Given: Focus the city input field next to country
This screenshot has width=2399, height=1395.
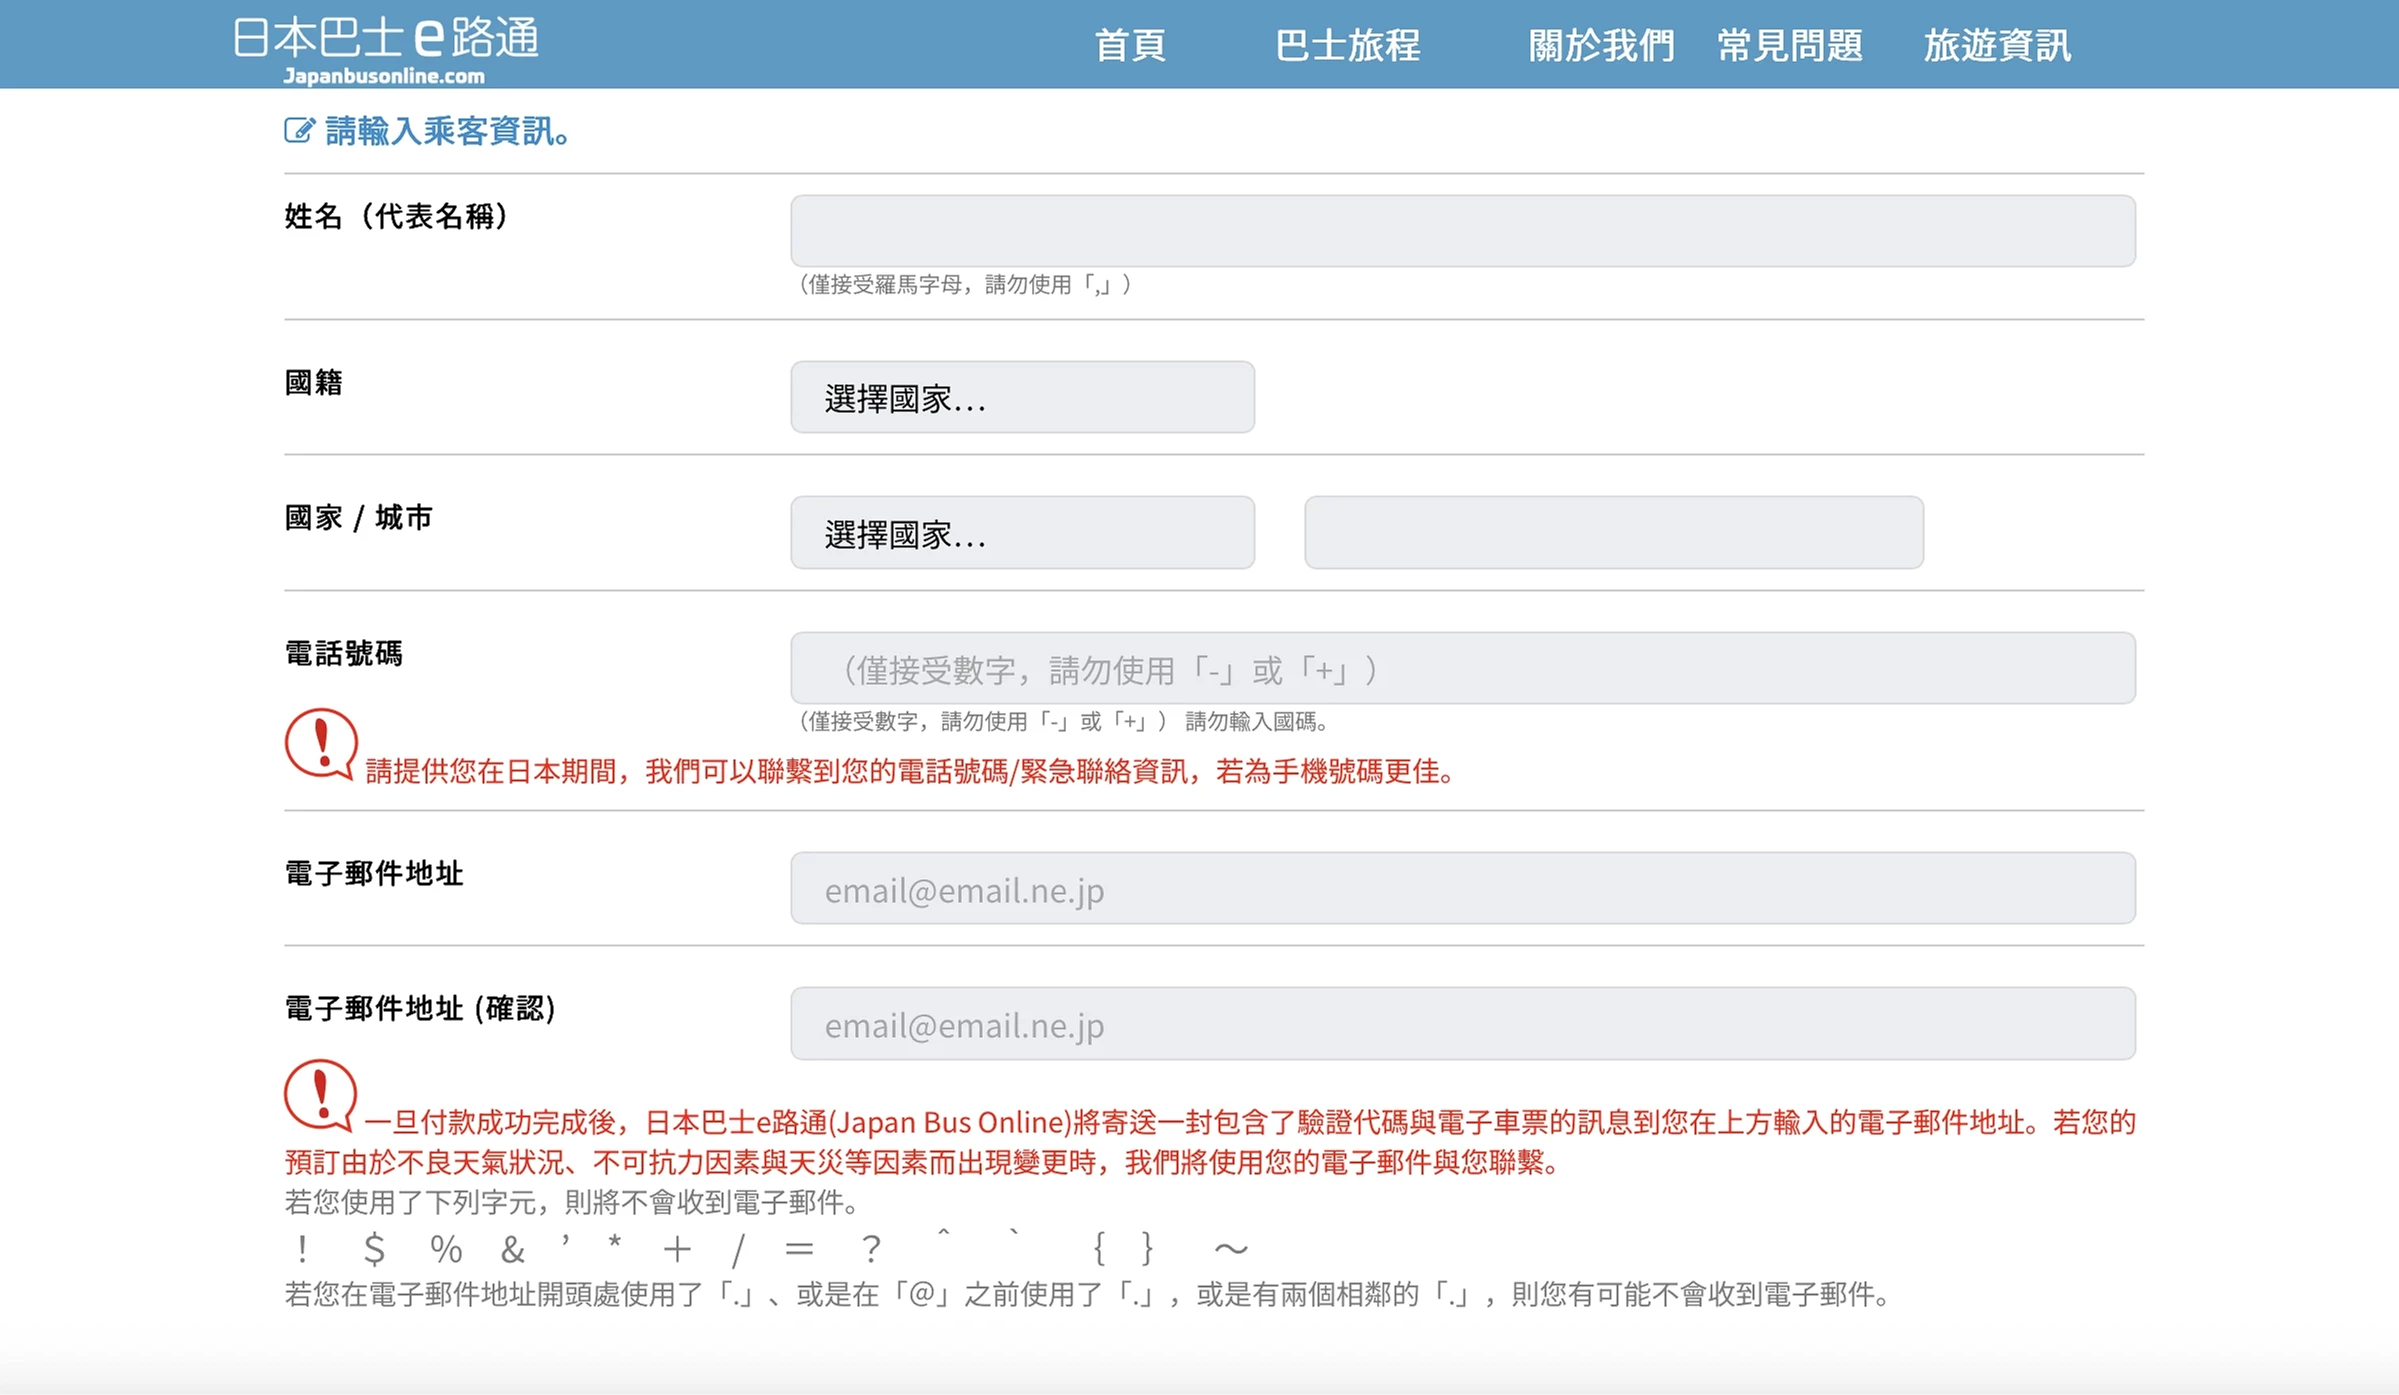Looking at the screenshot, I should coord(1614,533).
